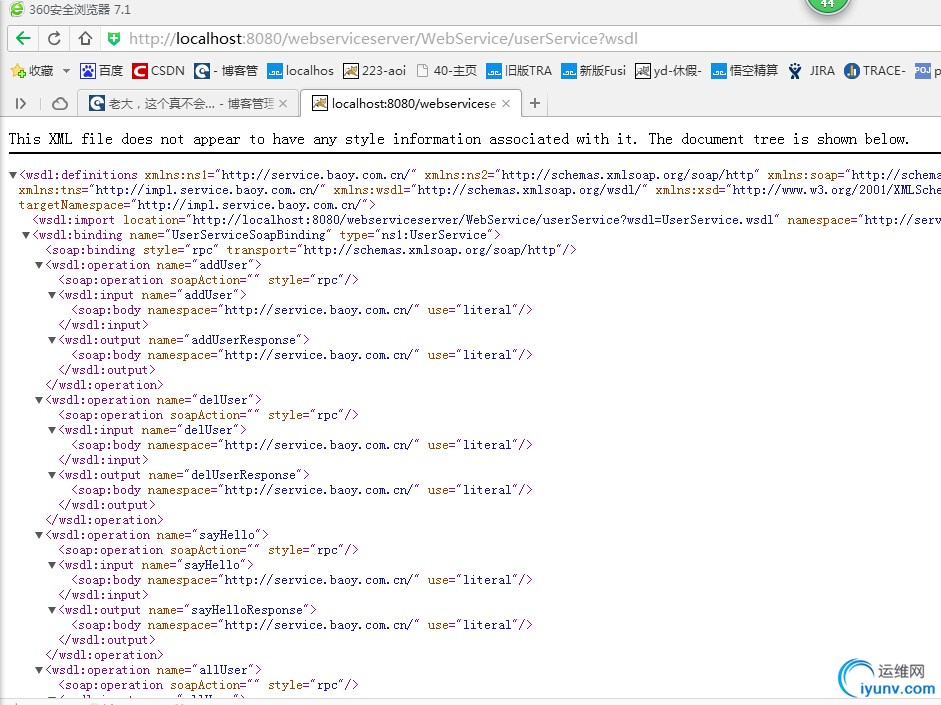Collapse the wsdl:output addUserResponse node

coord(52,340)
